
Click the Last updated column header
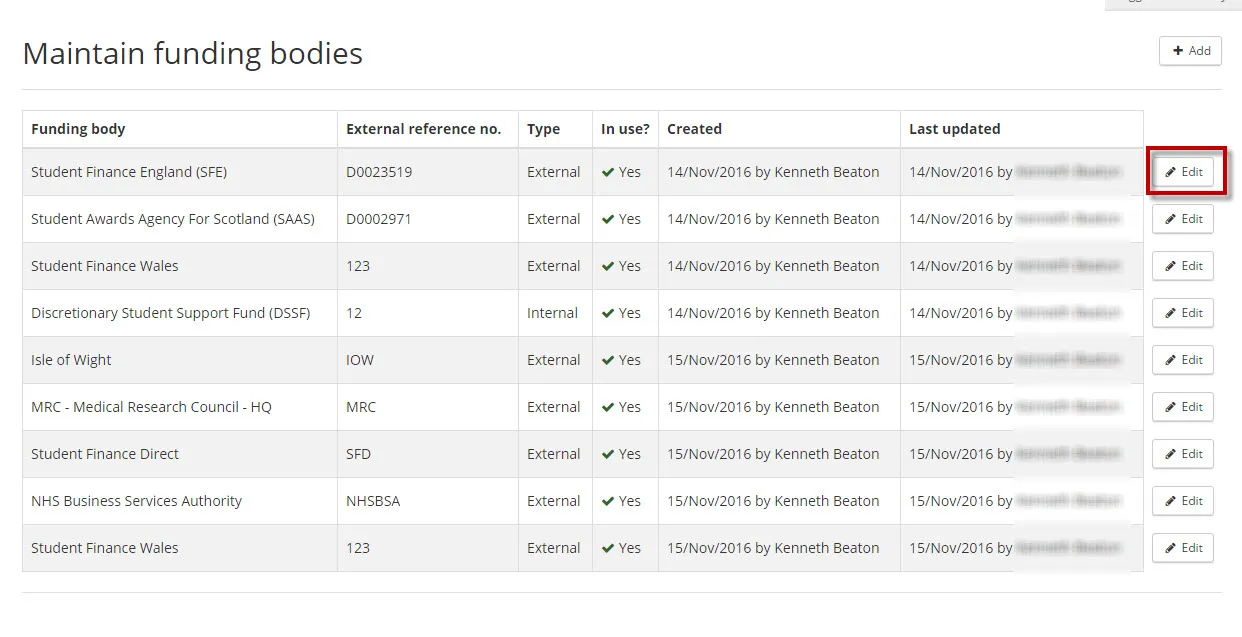click(954, 129)
